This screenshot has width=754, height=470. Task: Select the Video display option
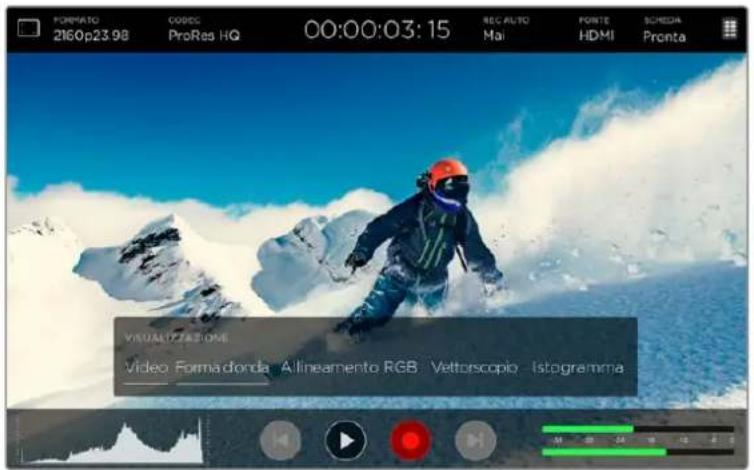(x=146, y=368)
